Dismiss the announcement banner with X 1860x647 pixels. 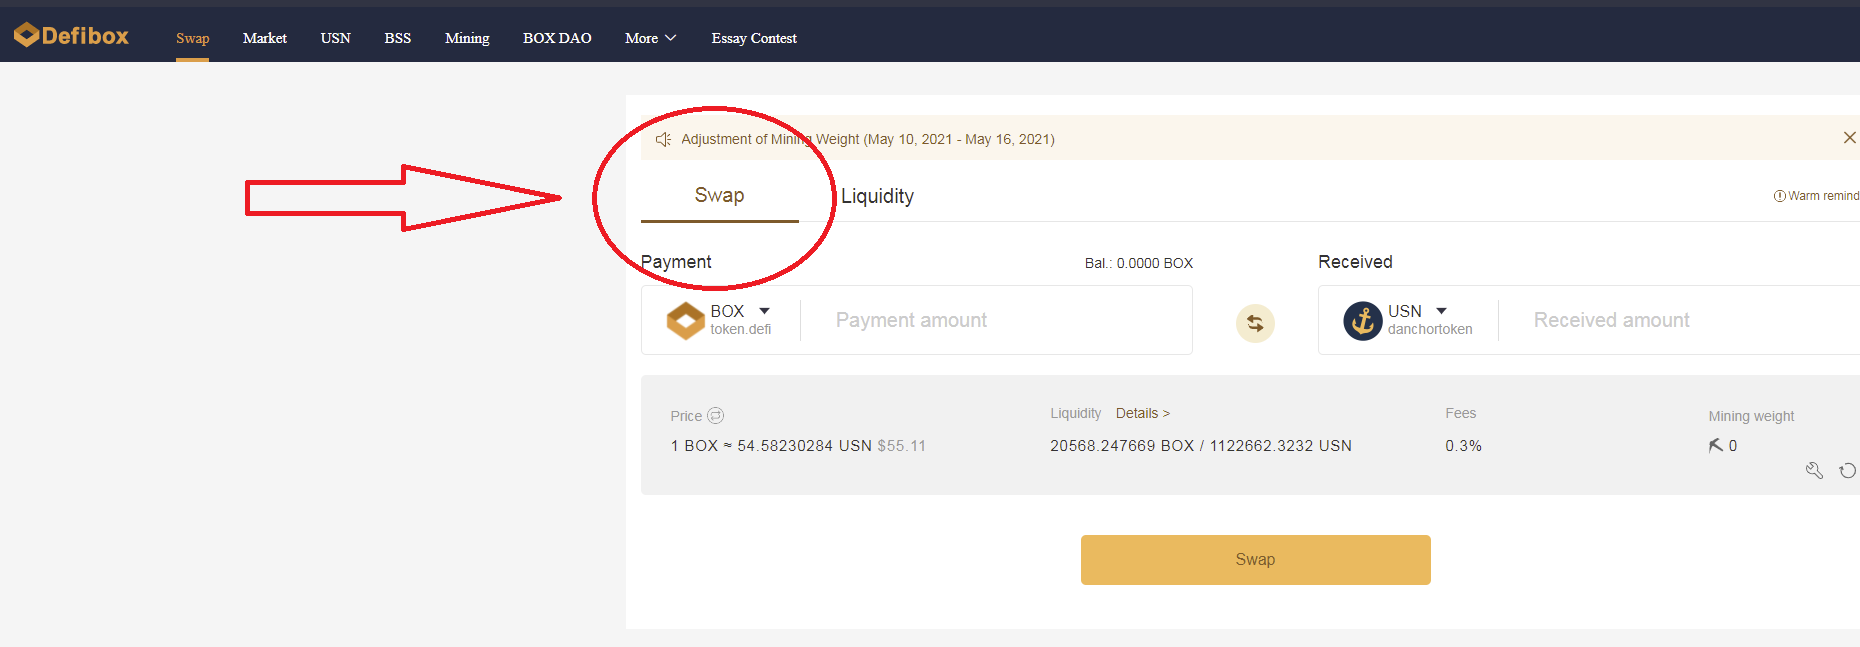(1849, 138)
